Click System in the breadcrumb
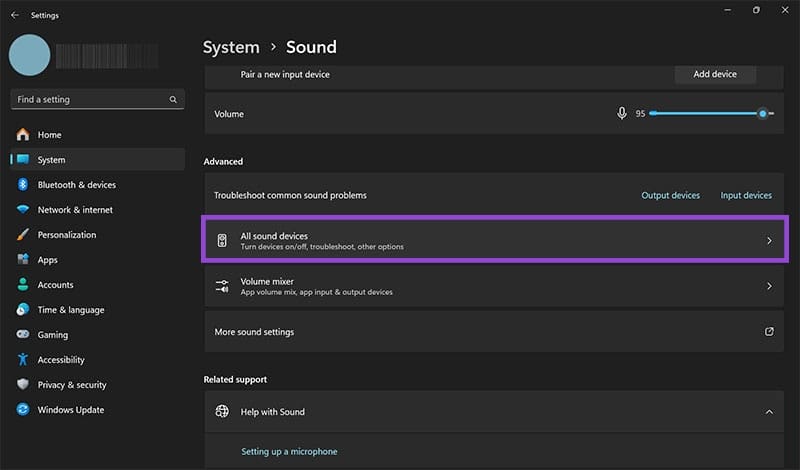The image size is (800, 470). [231, 47]
